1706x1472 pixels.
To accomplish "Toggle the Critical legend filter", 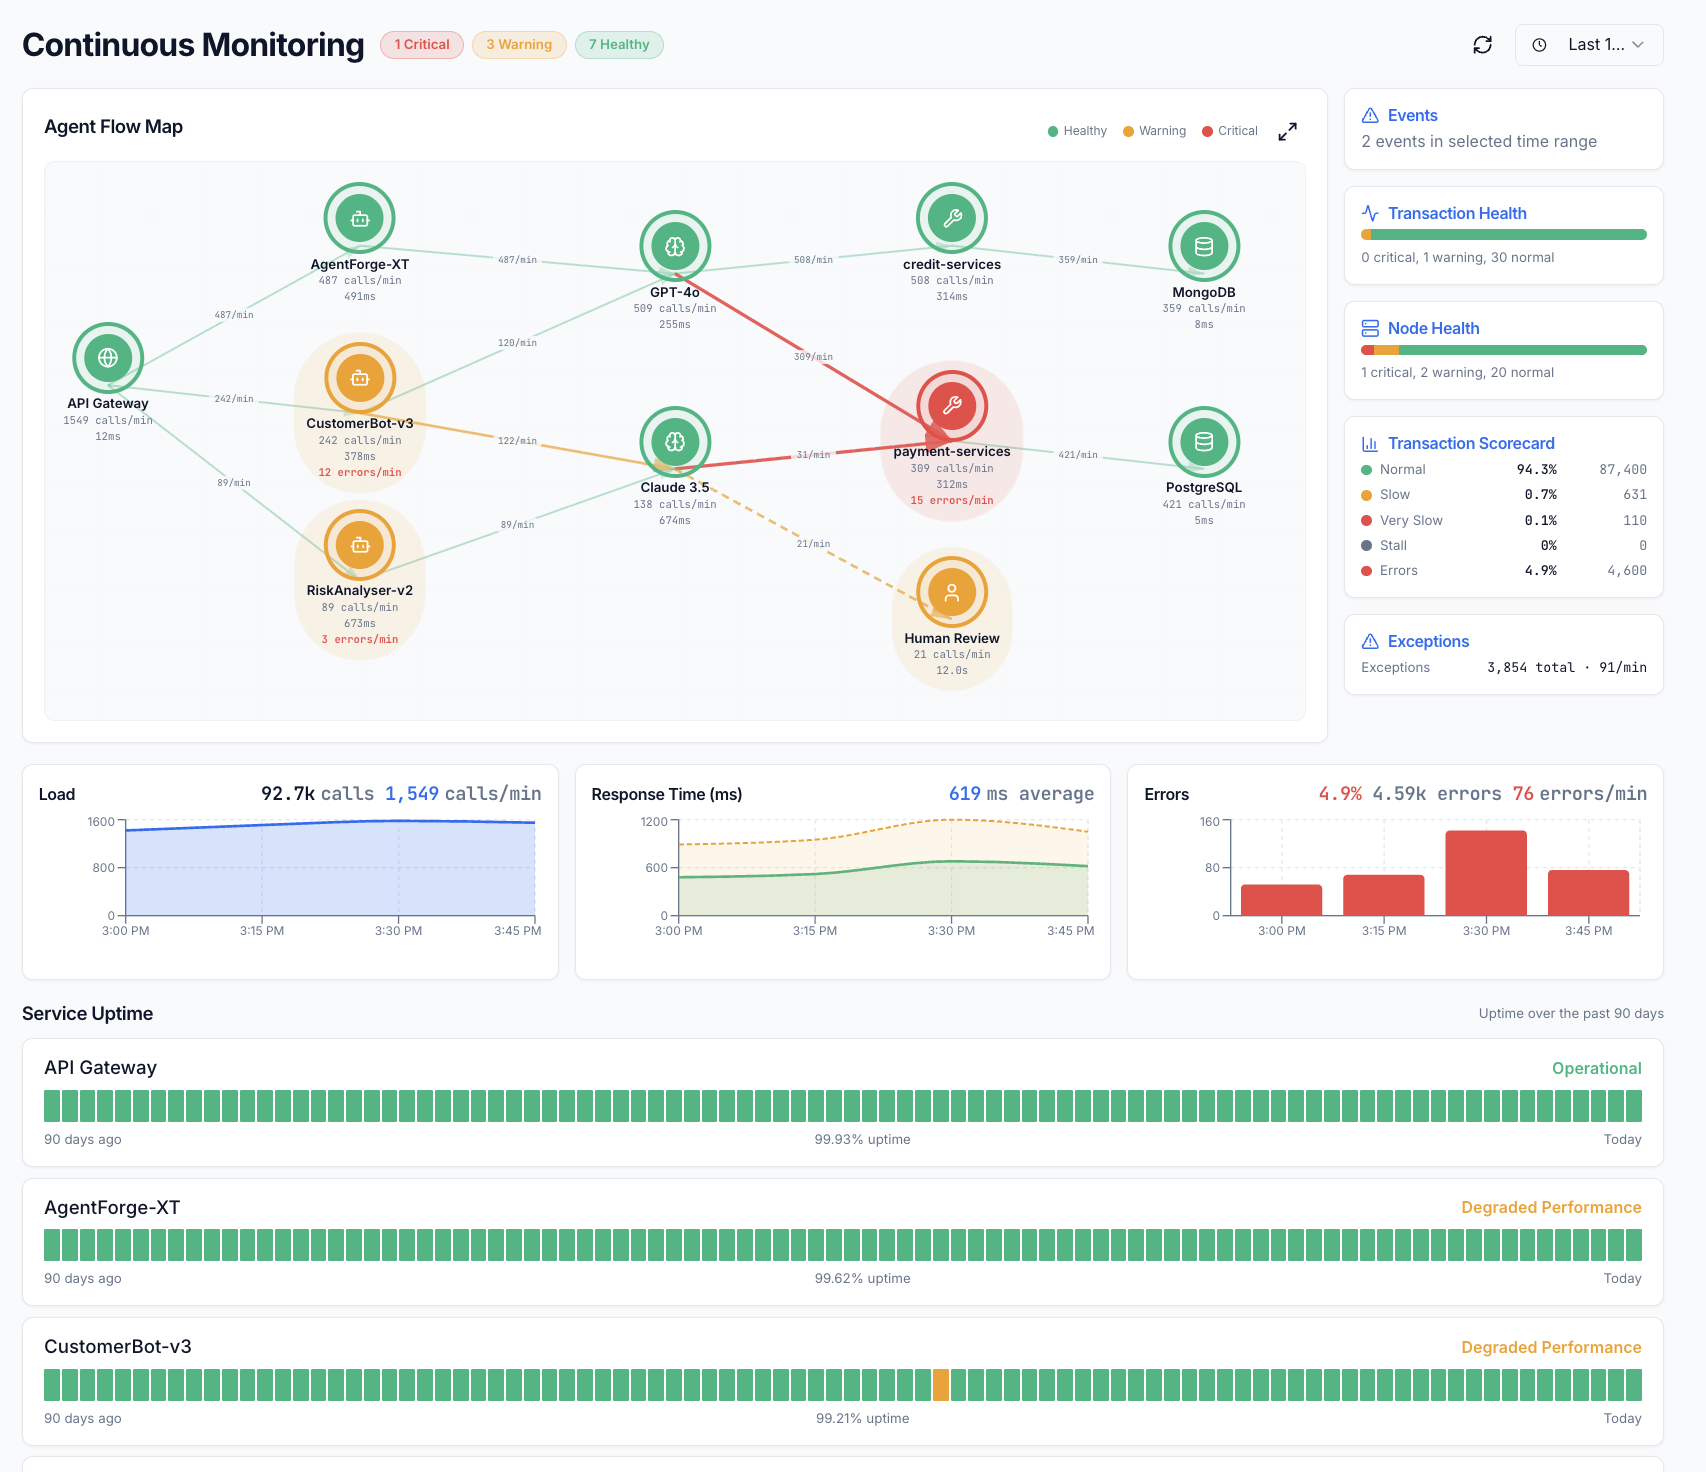I will (x=1230, y=131).
